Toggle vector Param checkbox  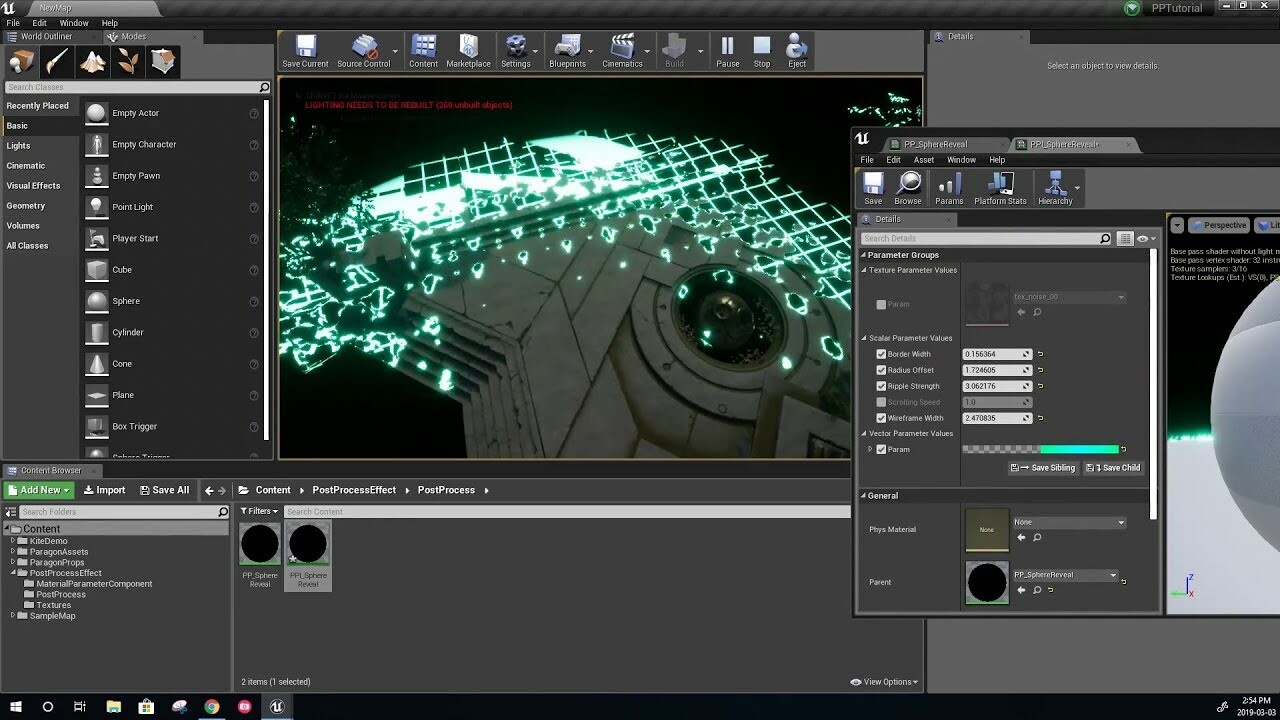coord(881,449)
